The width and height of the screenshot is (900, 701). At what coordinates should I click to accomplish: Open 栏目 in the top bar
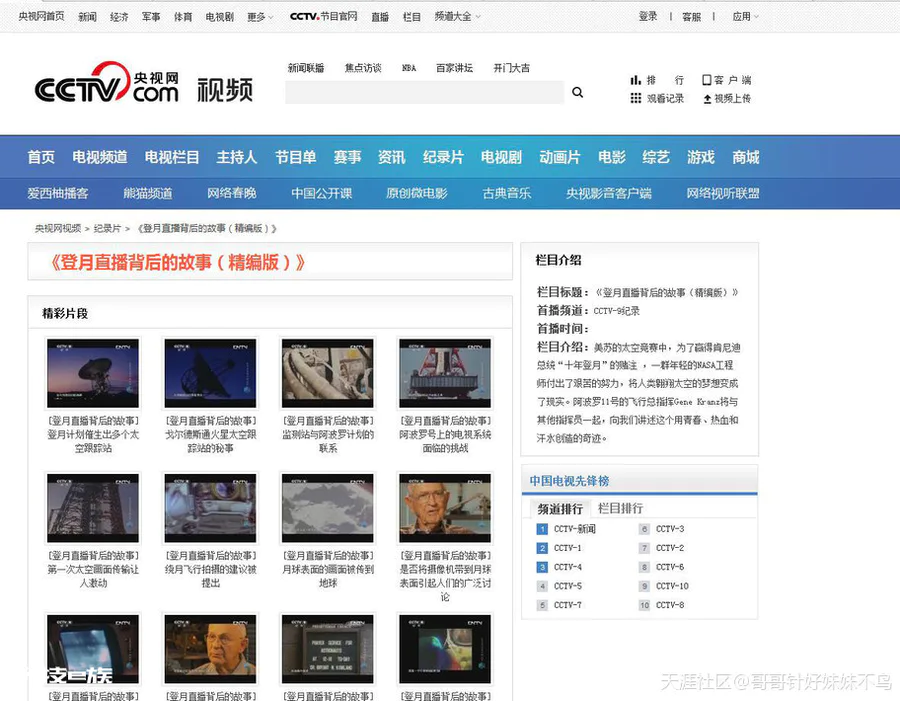click(x=412, y=17)
